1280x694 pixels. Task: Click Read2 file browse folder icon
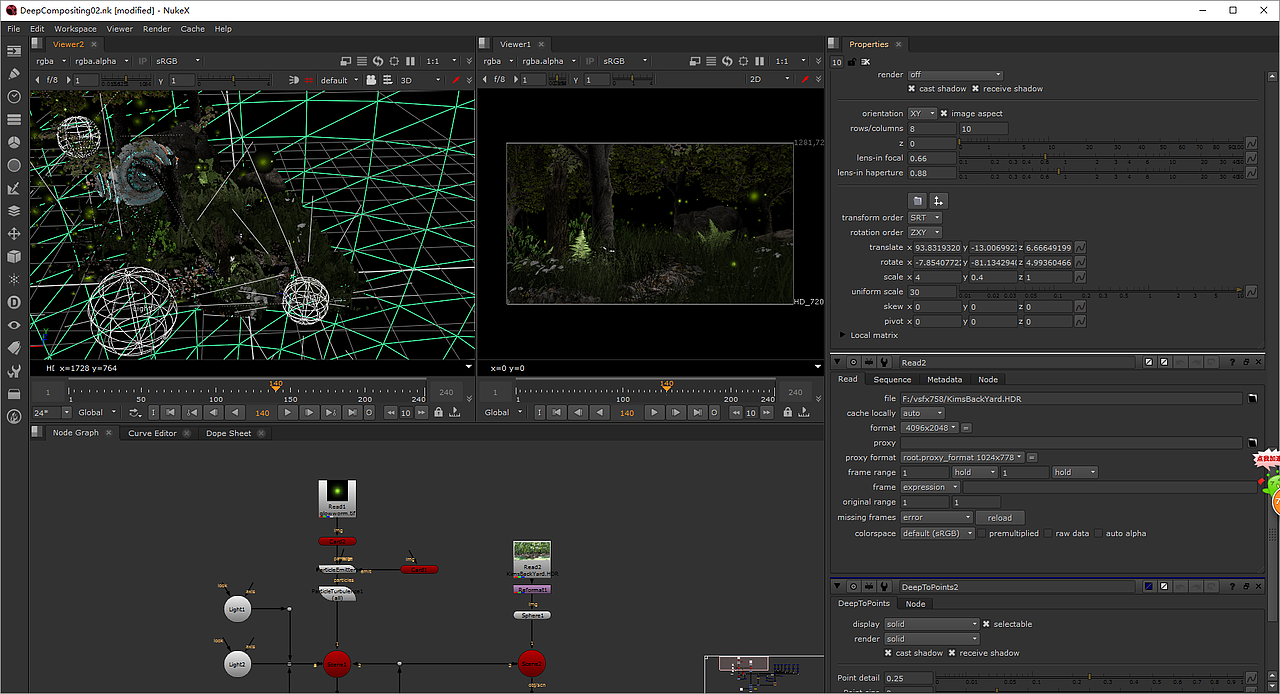pyautogui.click(x=1251, y=399)
